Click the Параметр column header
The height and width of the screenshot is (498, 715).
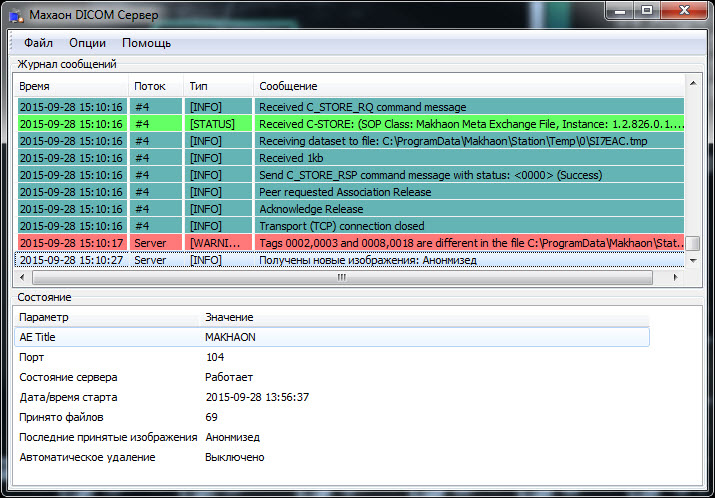108,317
